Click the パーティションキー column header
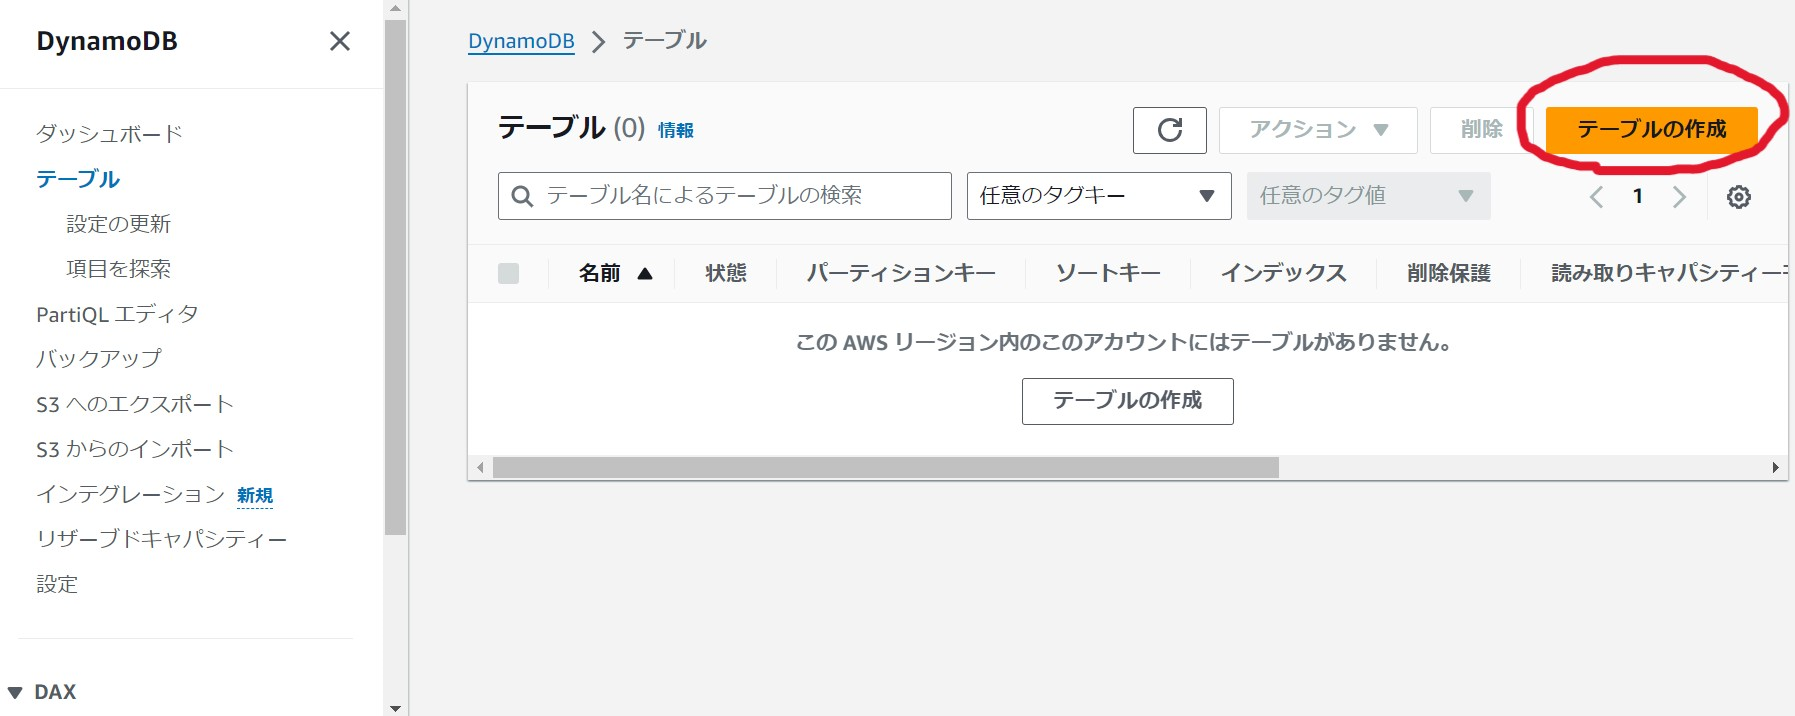1795x716 pixels. point(901,273)
